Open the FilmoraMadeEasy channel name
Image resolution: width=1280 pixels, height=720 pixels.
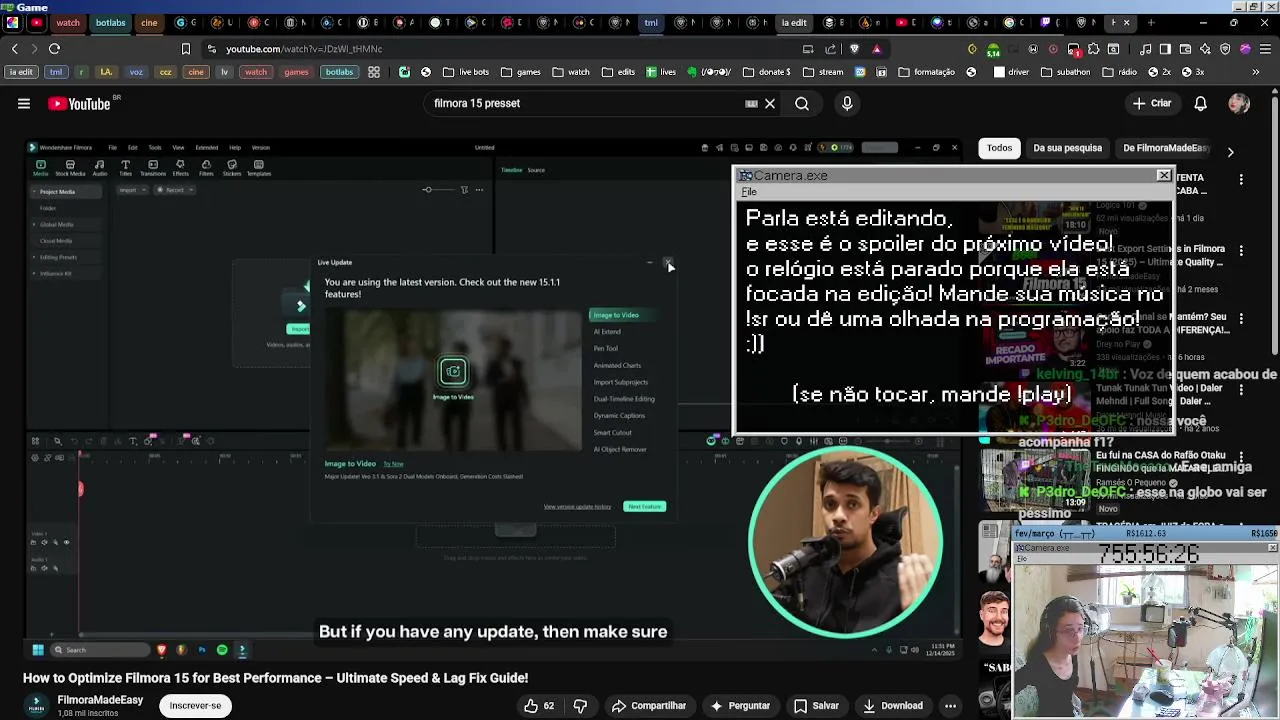pos(100,700)
